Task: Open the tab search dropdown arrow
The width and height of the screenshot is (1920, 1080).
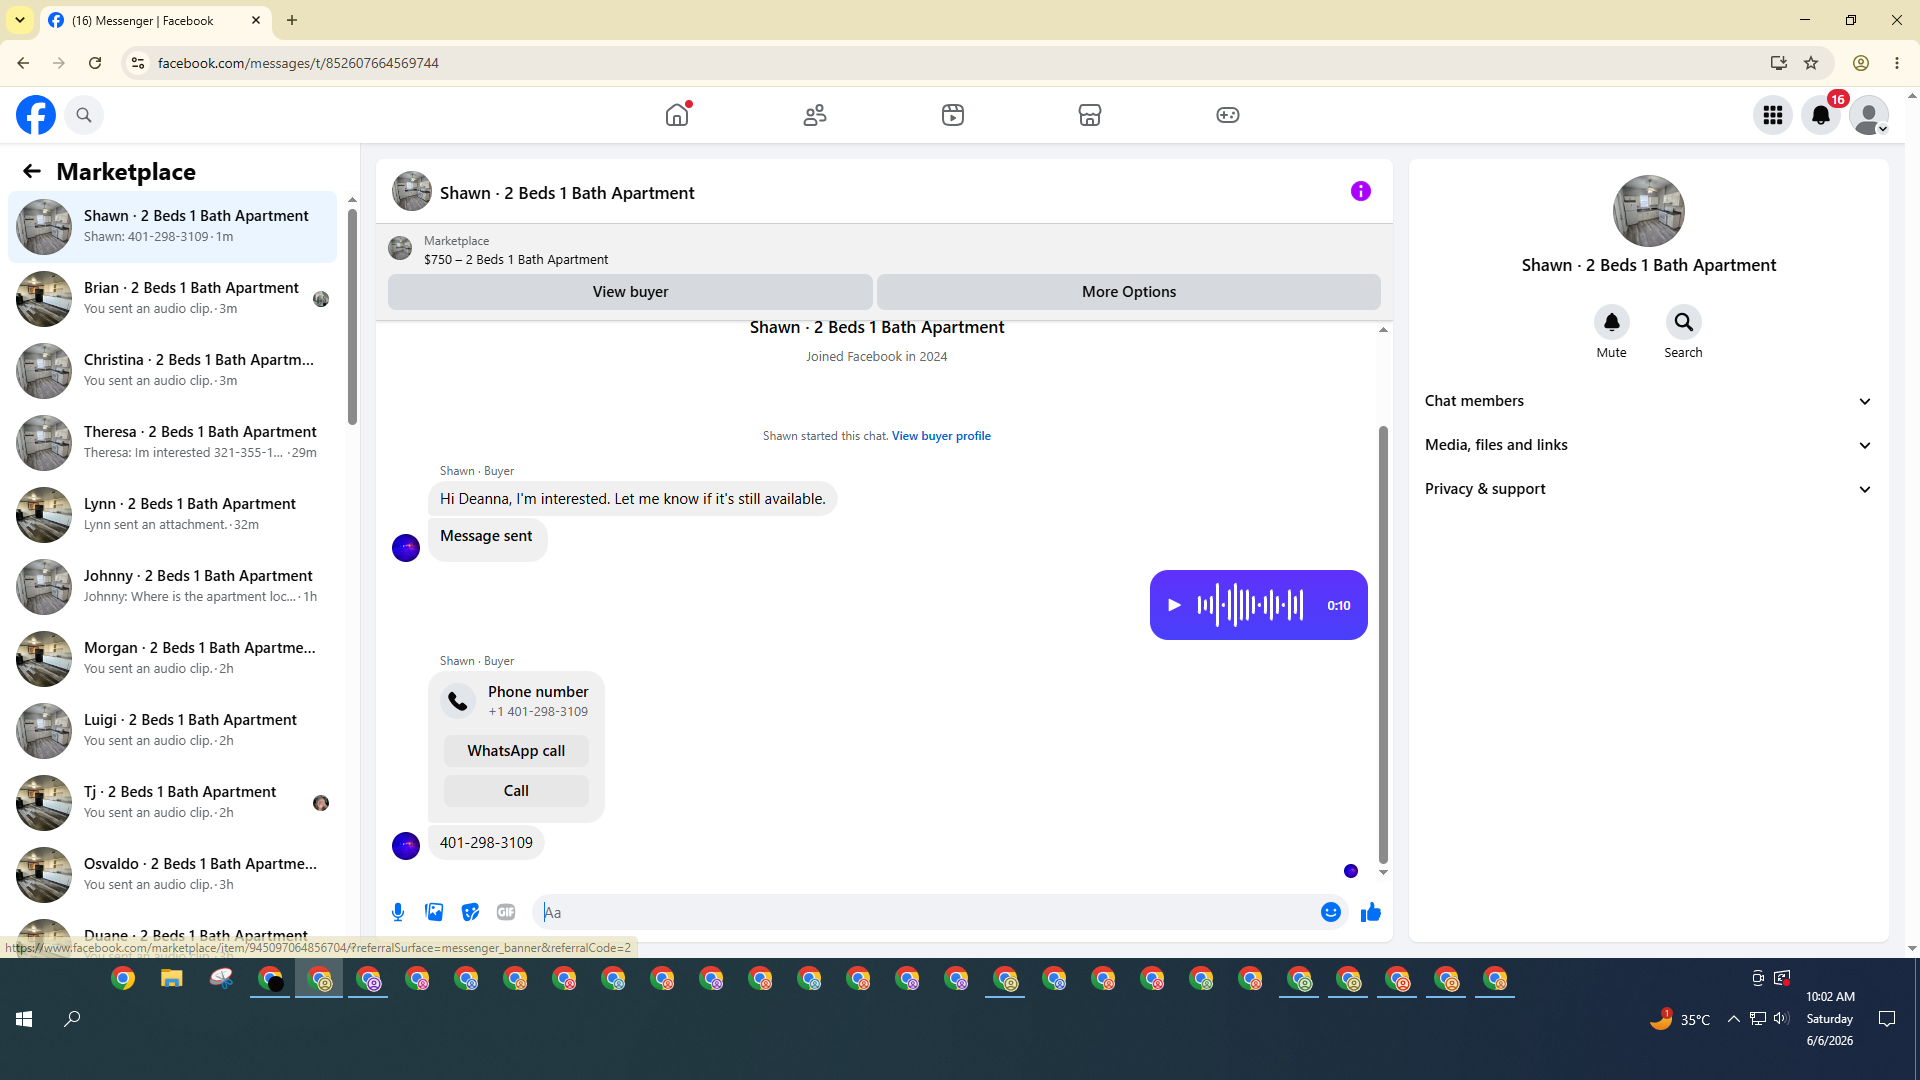Action: (20, 20)
